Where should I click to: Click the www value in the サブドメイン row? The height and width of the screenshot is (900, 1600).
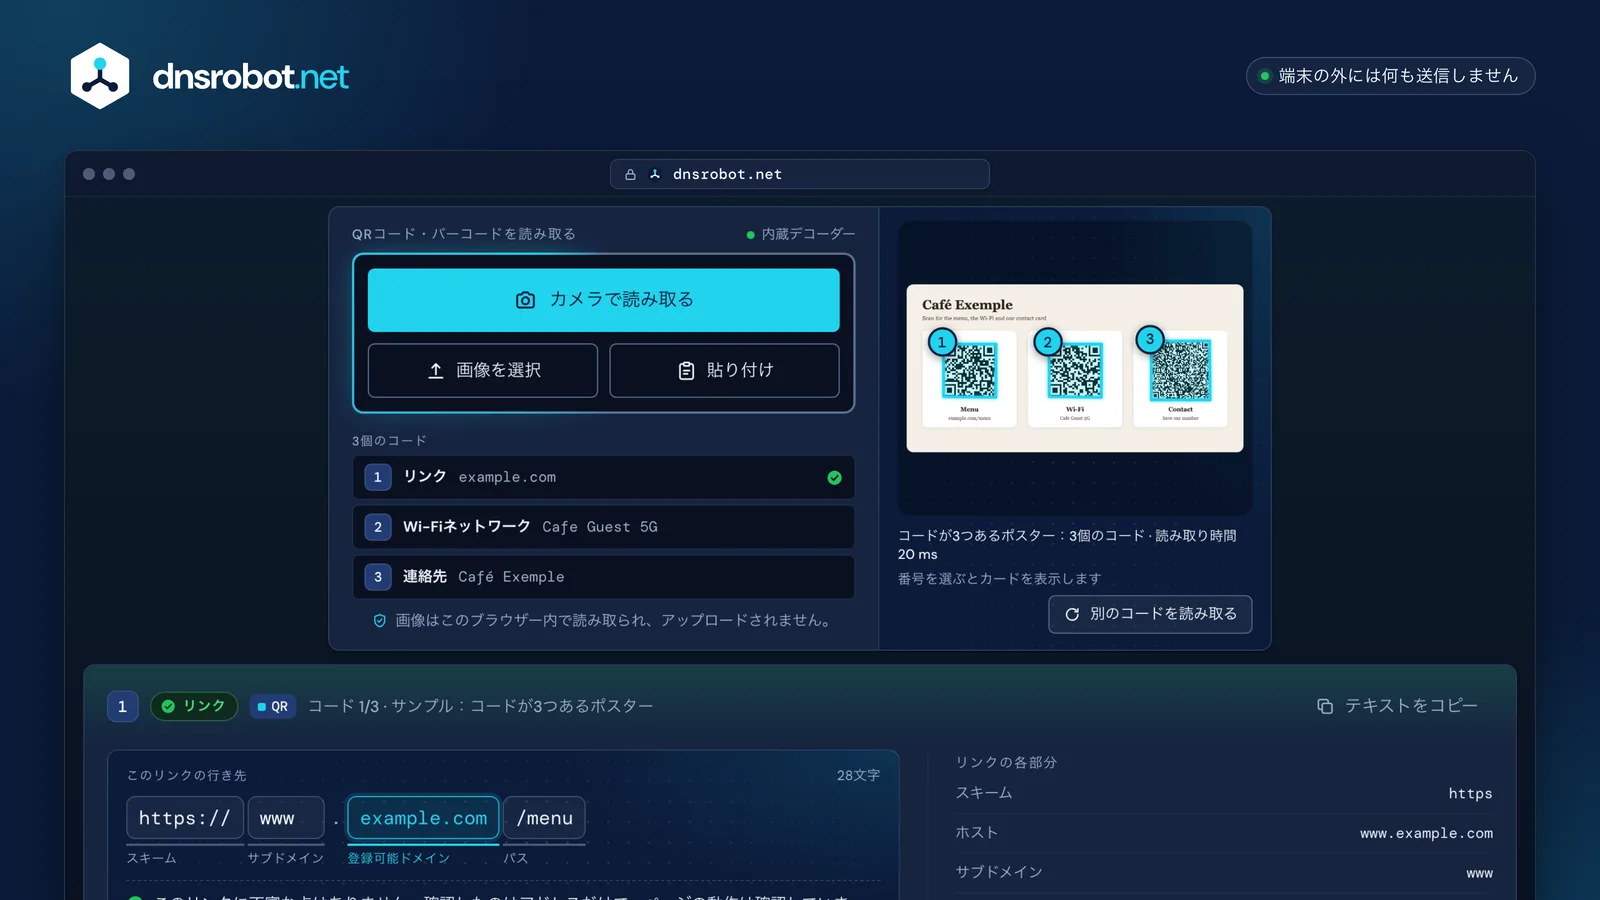(x=1480, y=873)
